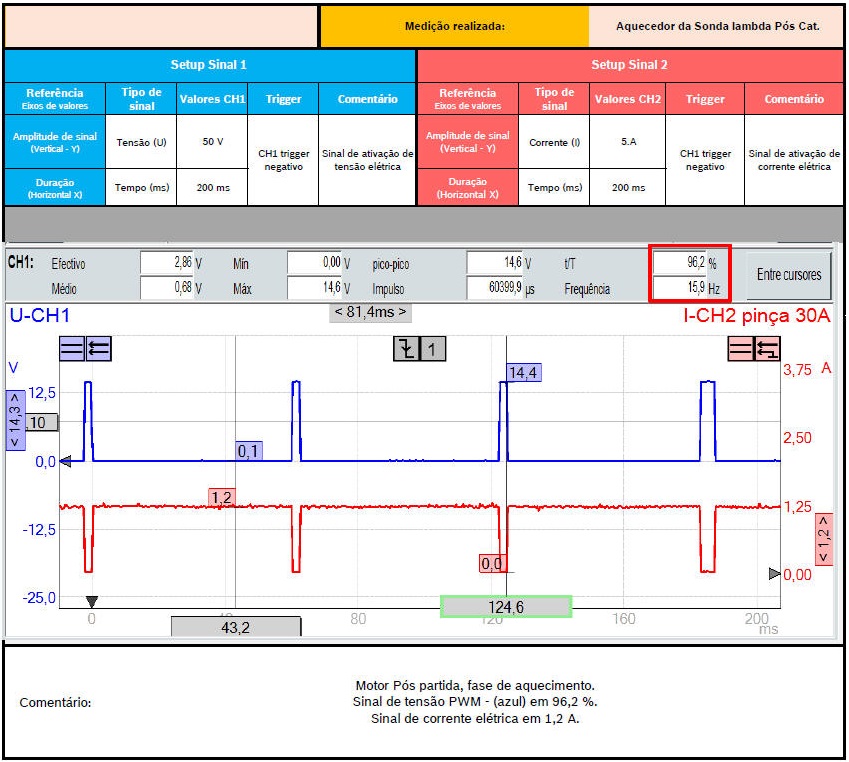The height and width of the screenshot is (762, 849).
Task: Click the blue 14,3 vertical amplitude cursor delta
Action: pos(15,421)
